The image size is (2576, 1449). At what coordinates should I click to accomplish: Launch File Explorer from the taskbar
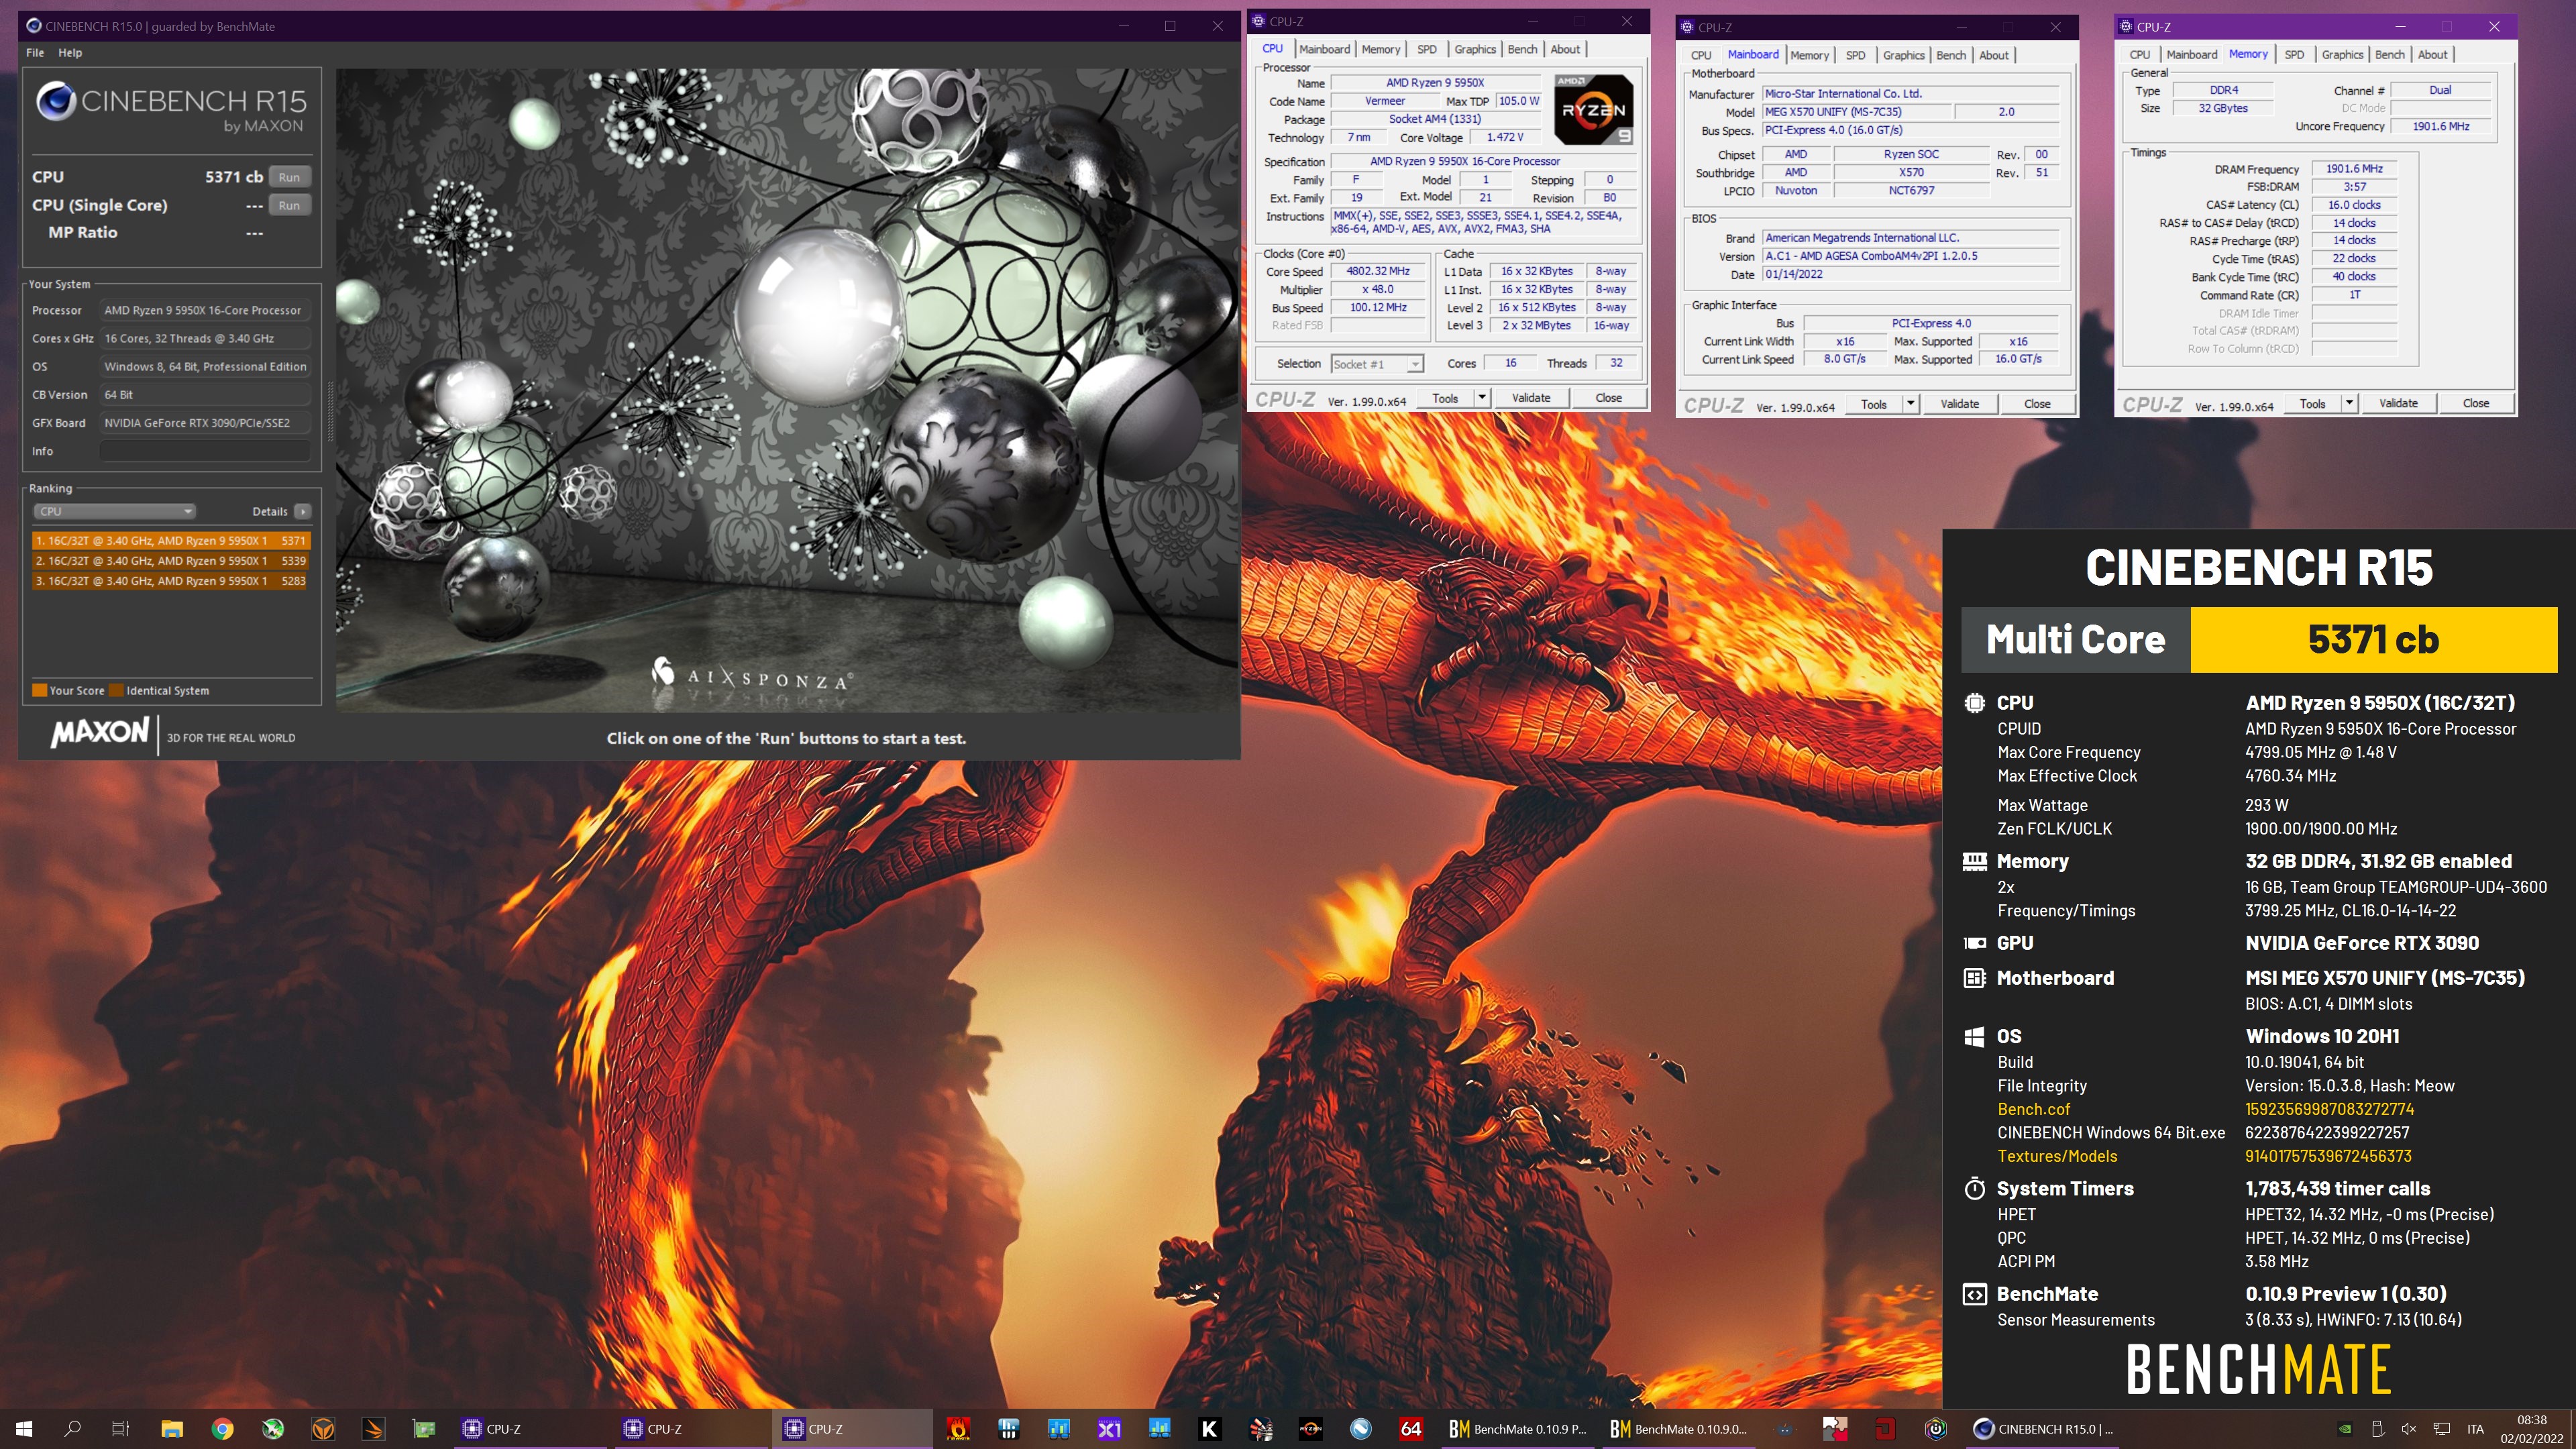pyautogui.click(x=172, y=1428)
